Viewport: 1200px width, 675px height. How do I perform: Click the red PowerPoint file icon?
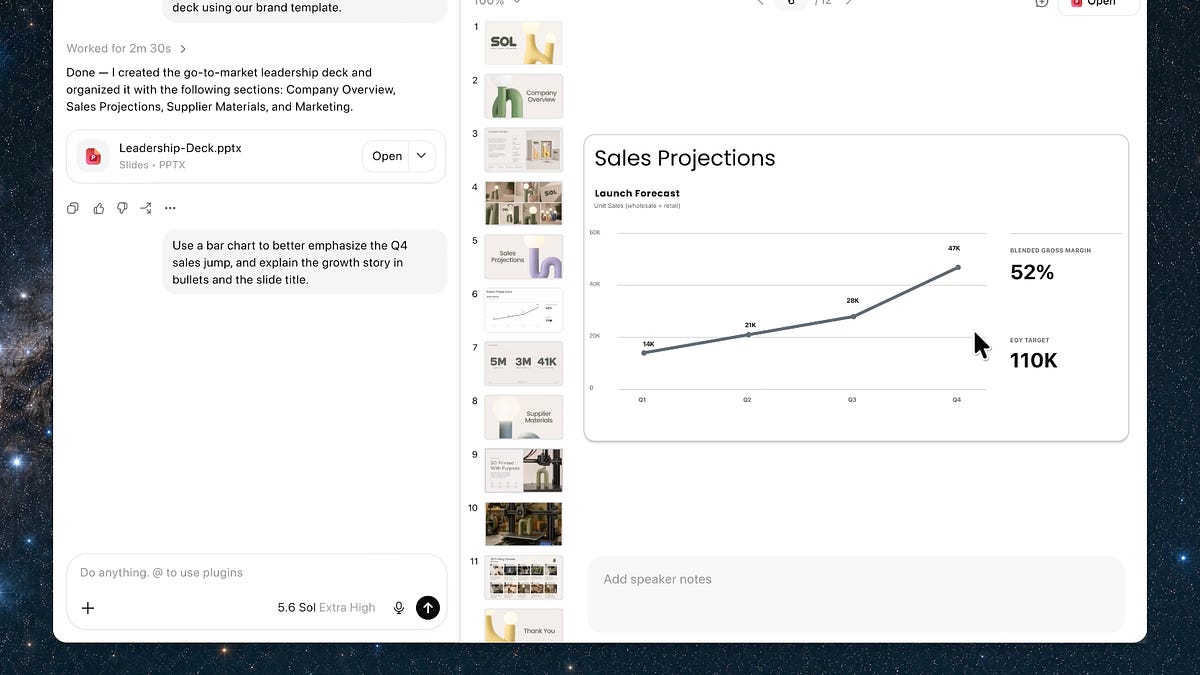point(93,156)
